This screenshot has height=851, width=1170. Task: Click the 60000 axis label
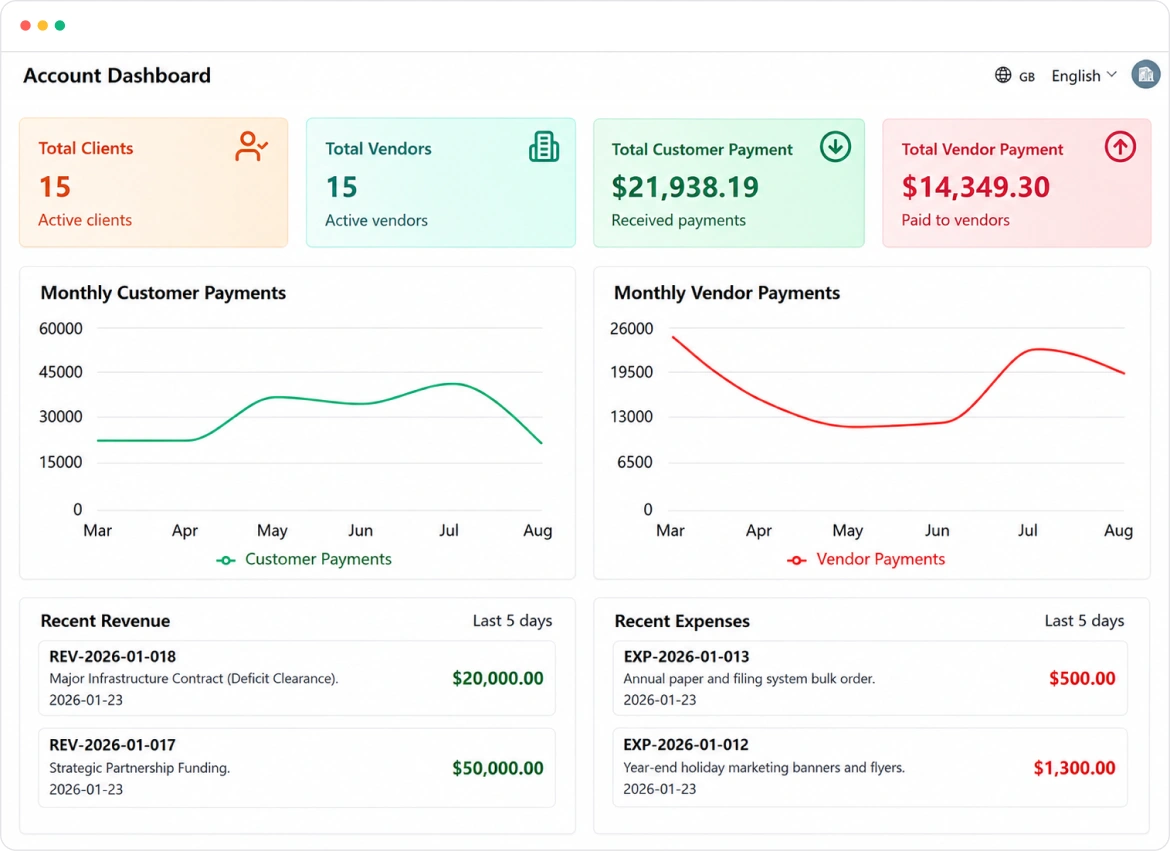(60, 328)
